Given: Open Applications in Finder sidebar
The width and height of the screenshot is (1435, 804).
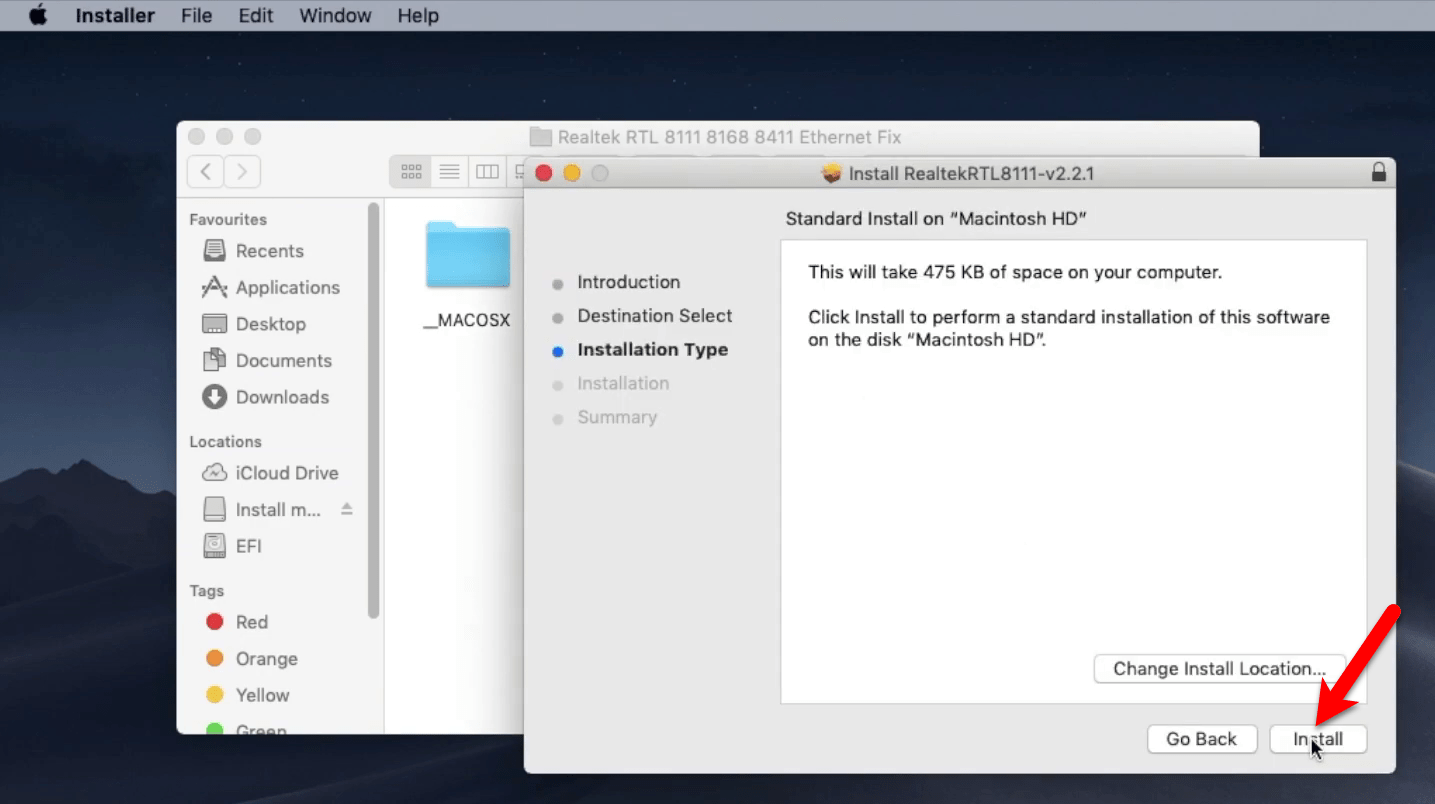Looking at the screenshot, I should pyautogui.click(x=270, y=288).
